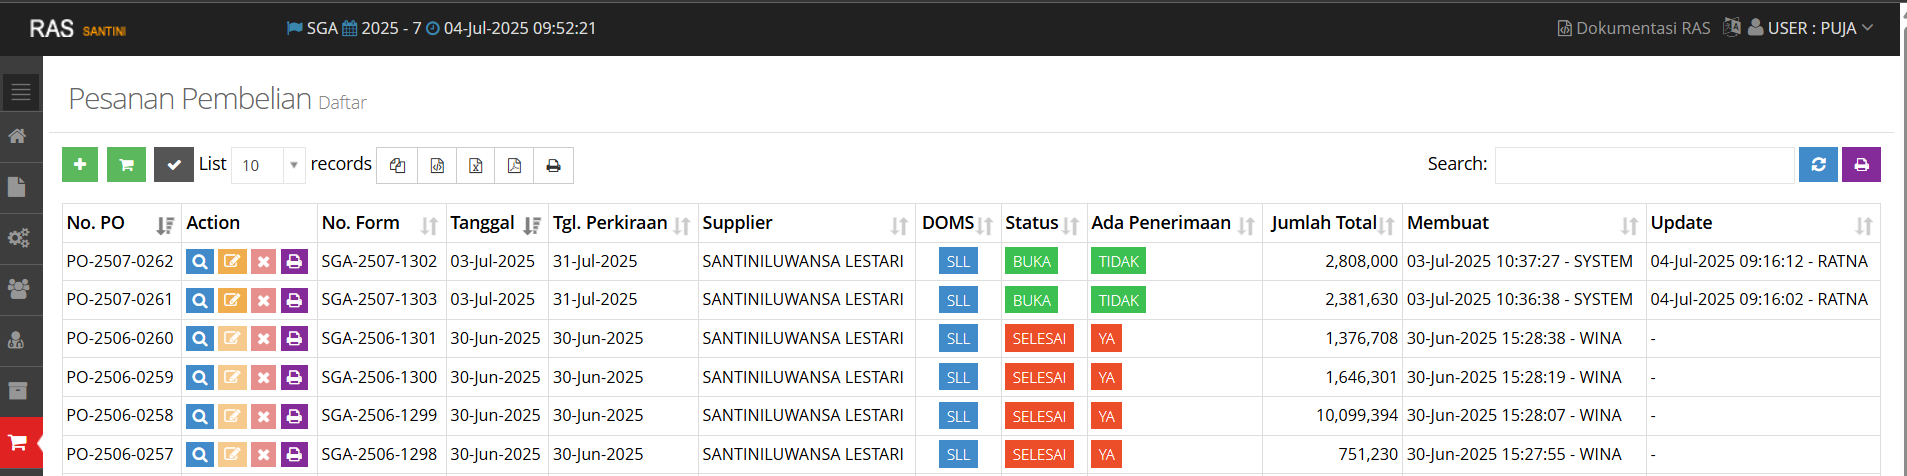This screenshot has height=476, width=1907.
Task: Export the table as Excel file
Action: 476,166
